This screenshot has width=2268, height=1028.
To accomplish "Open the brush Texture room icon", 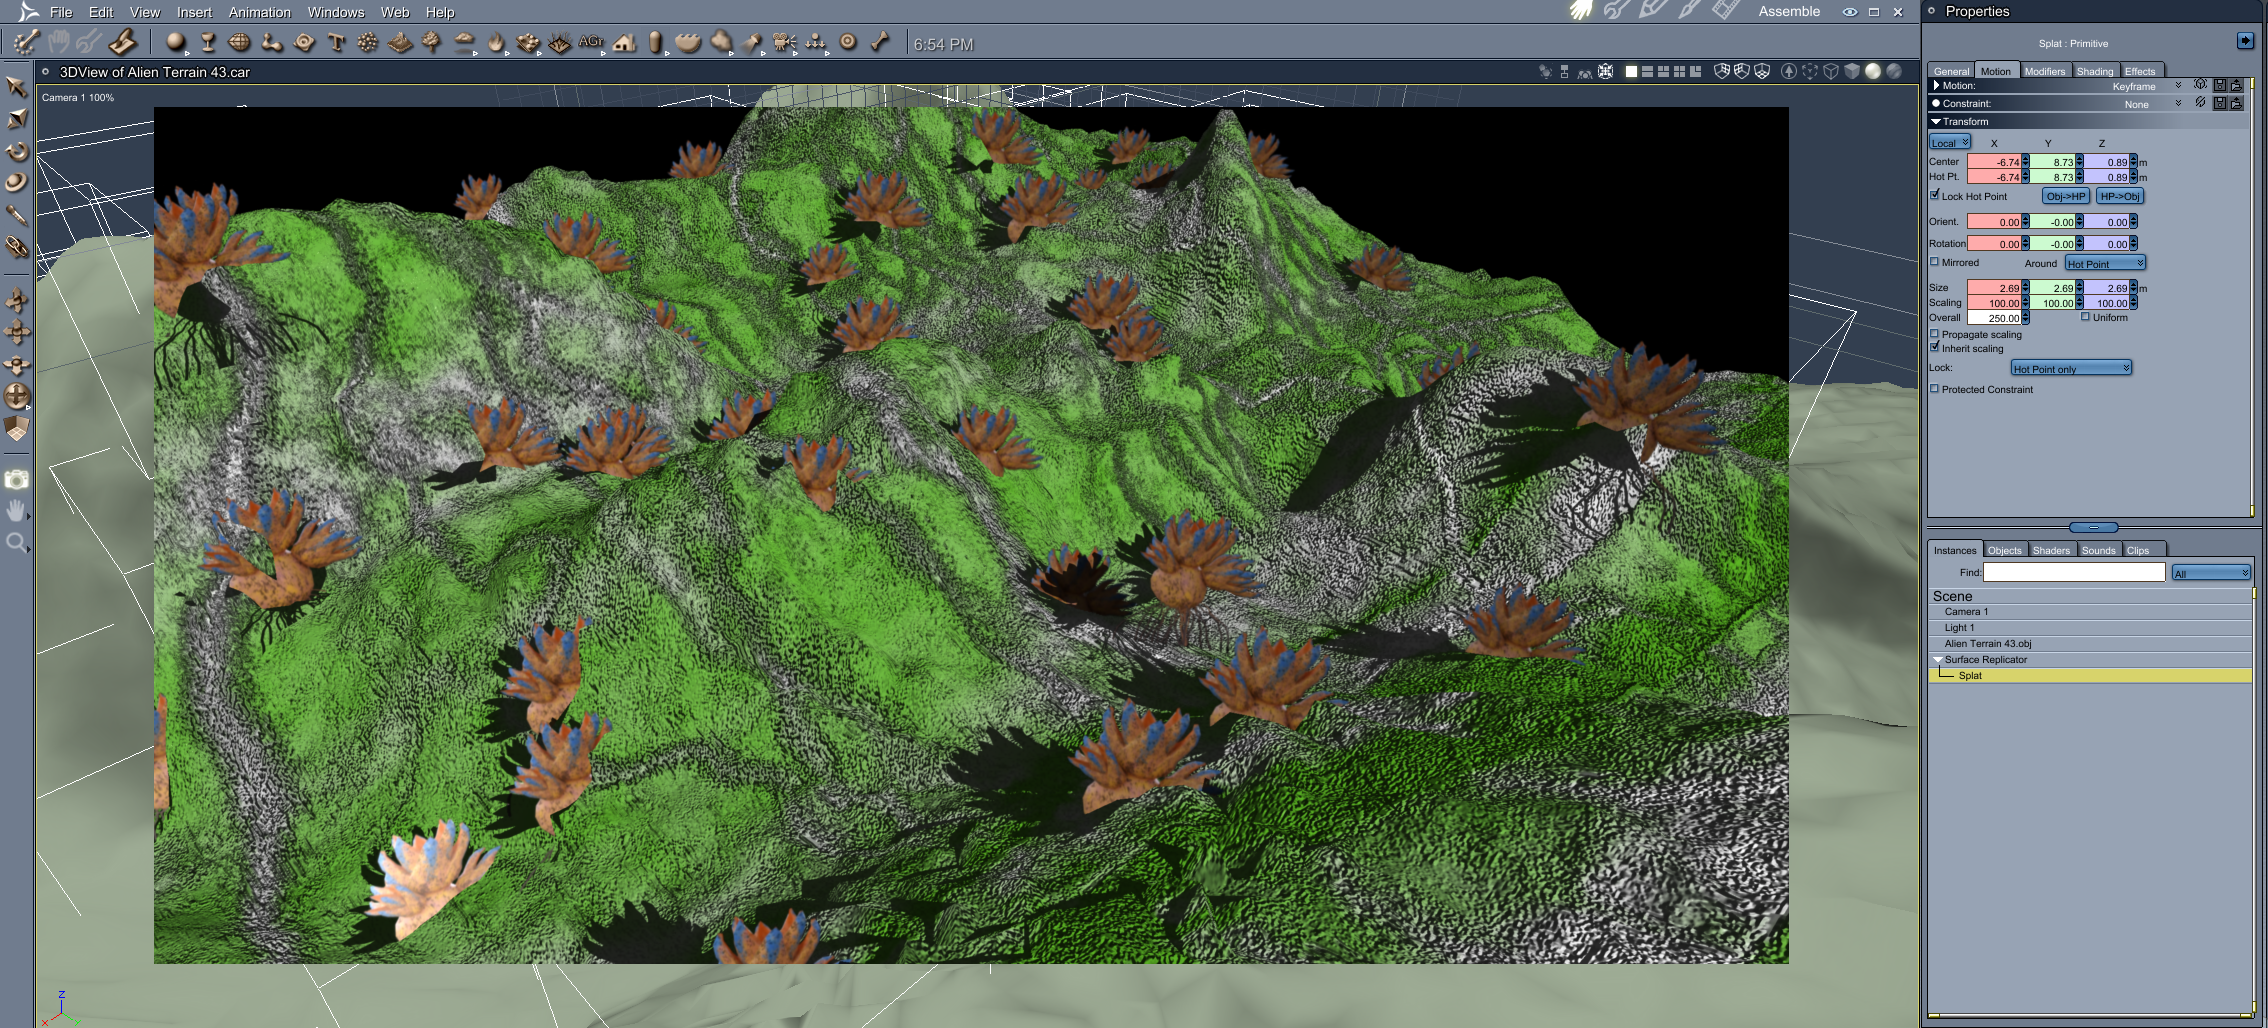I will [1689, 11].
